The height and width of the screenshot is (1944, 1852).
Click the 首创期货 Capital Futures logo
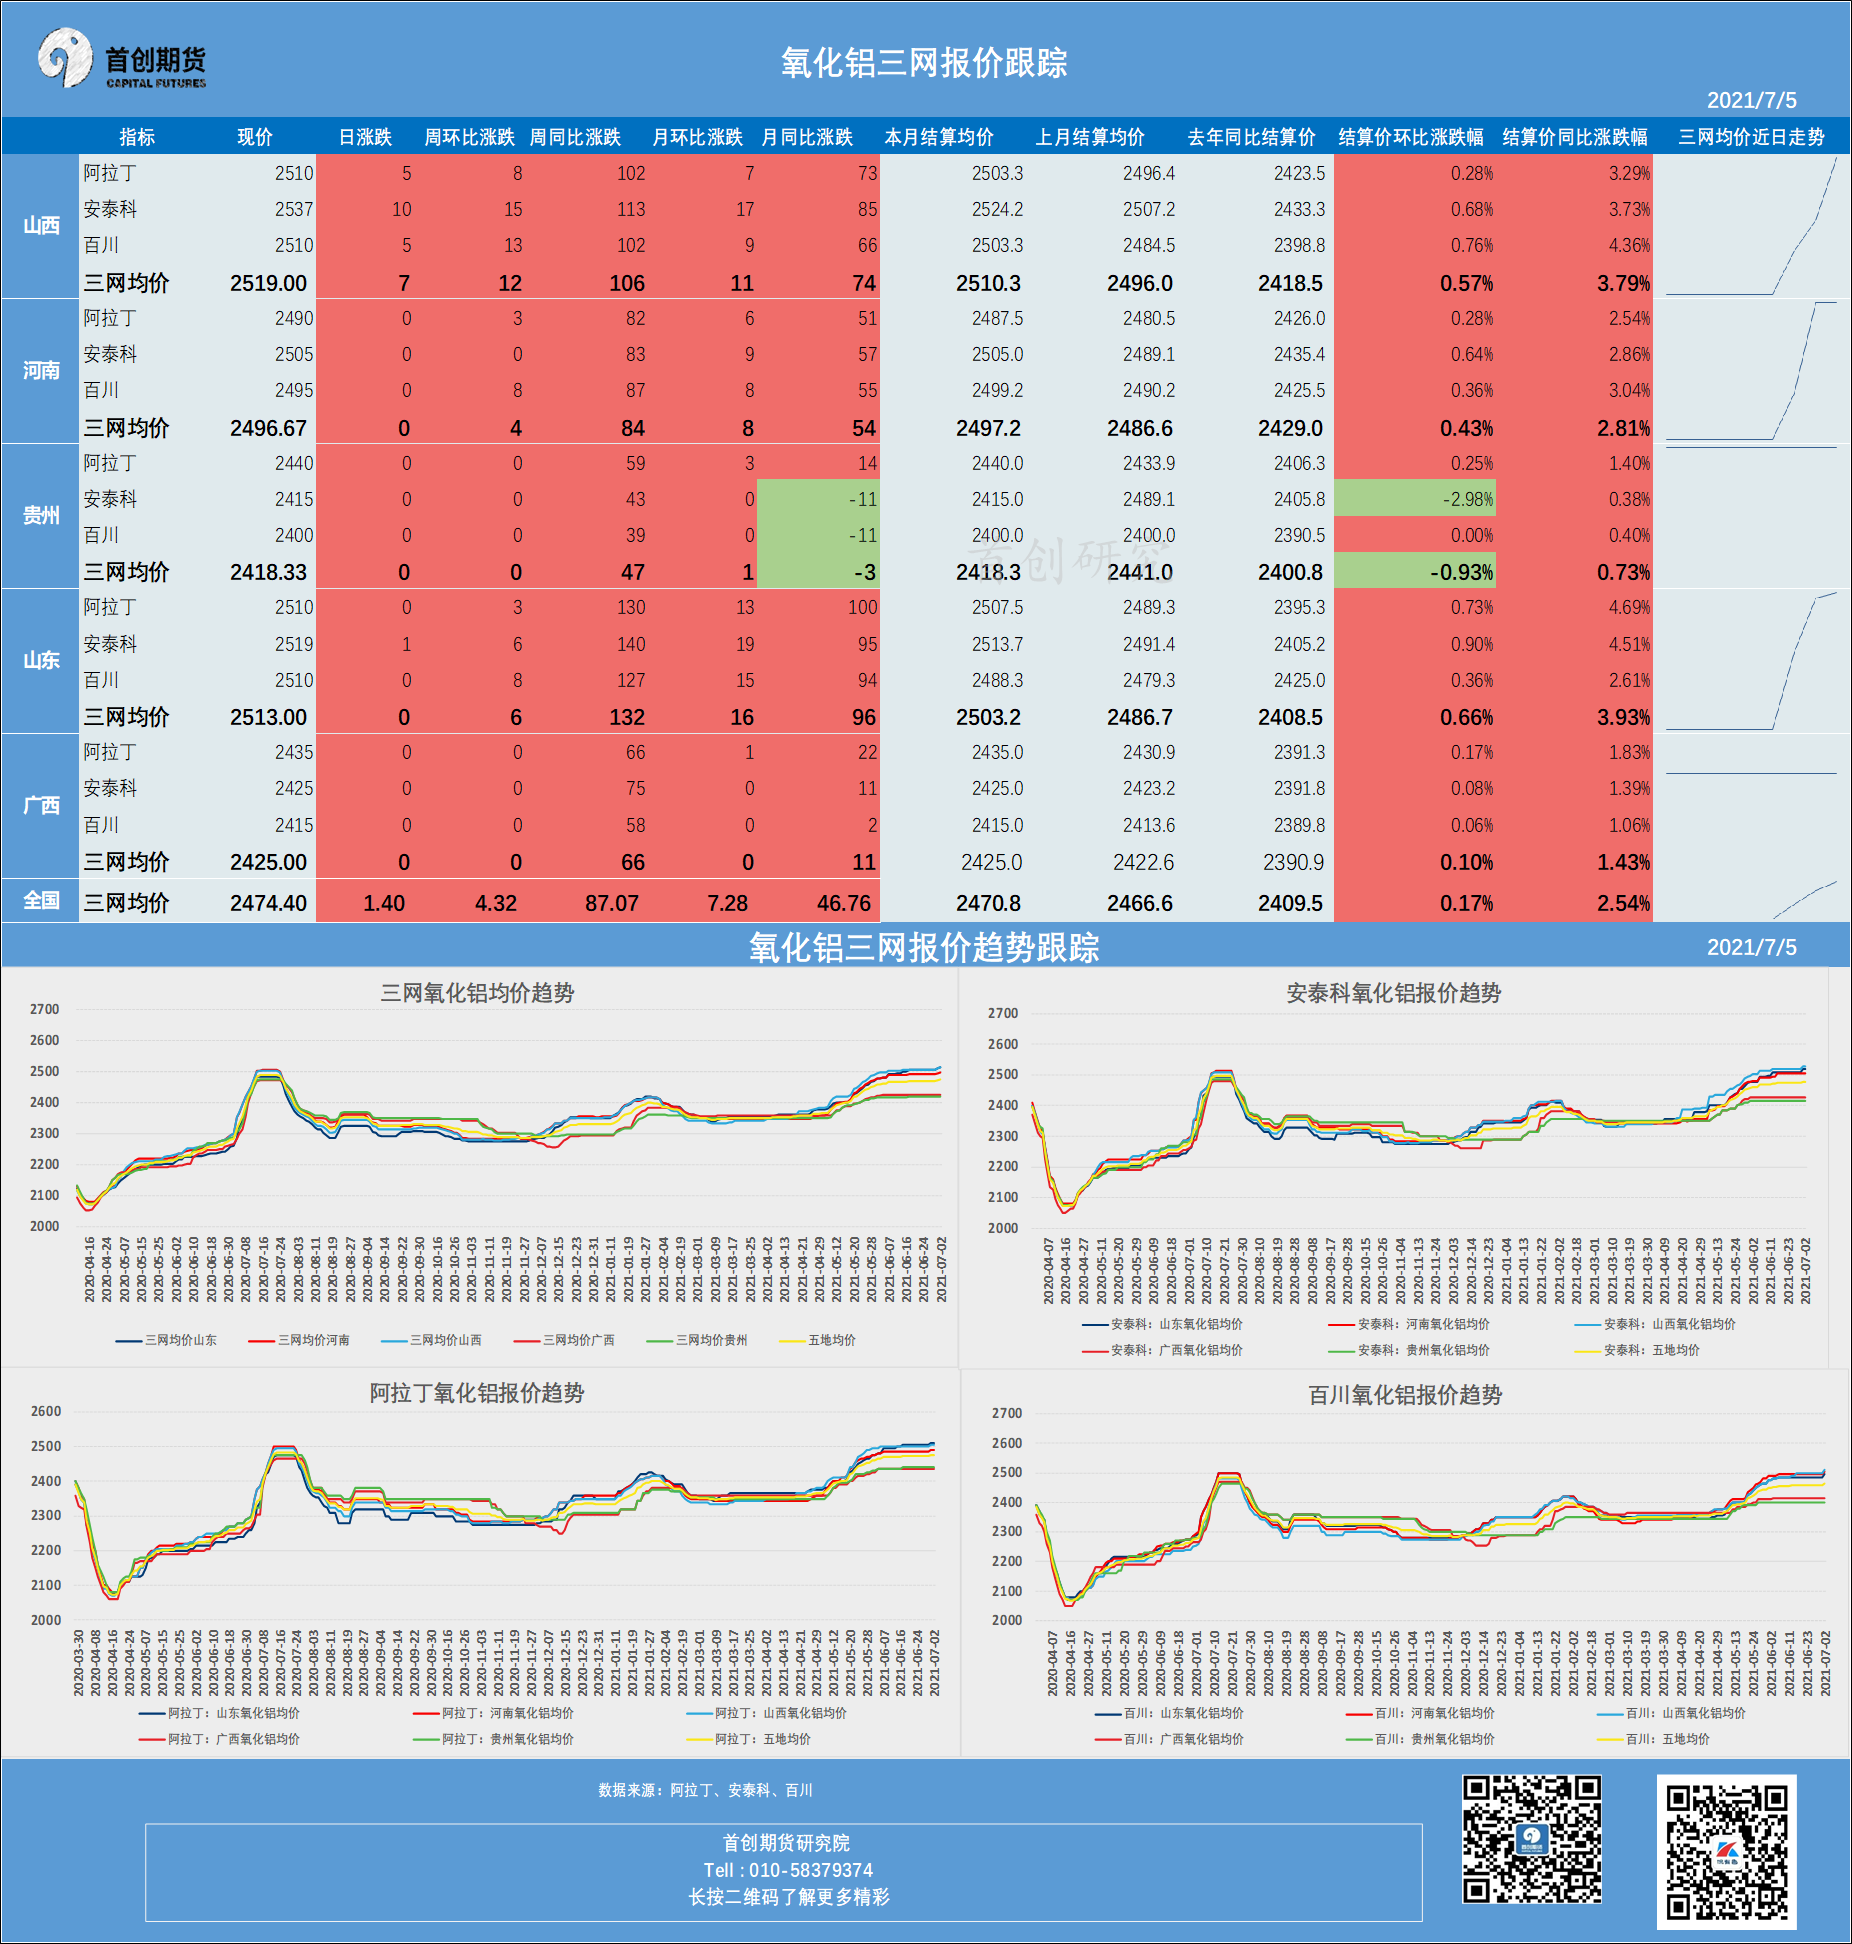click(122, 59)
